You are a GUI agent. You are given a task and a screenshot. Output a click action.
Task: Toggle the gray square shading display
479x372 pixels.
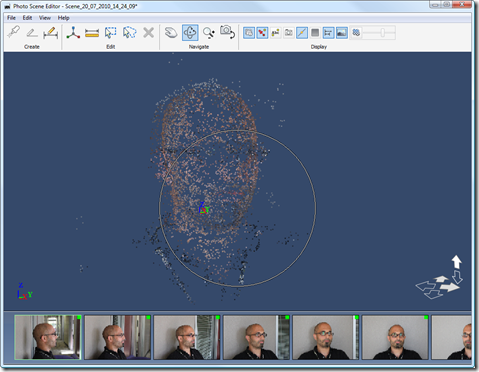(x=315, y=33)
